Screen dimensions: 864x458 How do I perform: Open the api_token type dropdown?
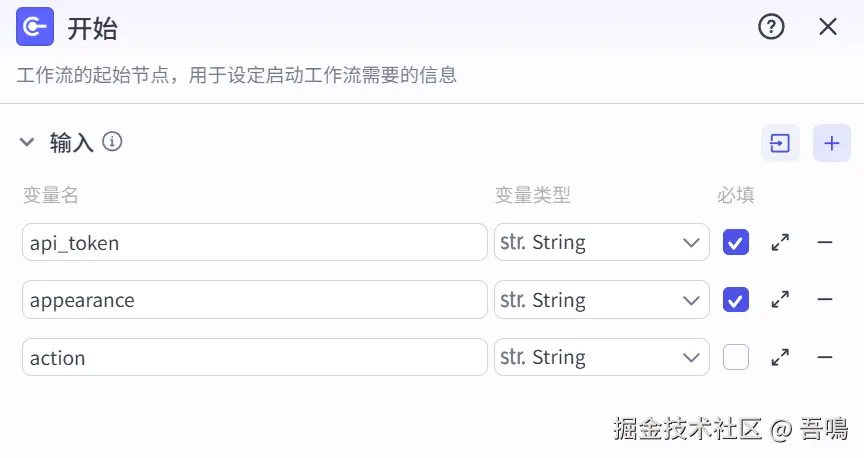point(601,242)
